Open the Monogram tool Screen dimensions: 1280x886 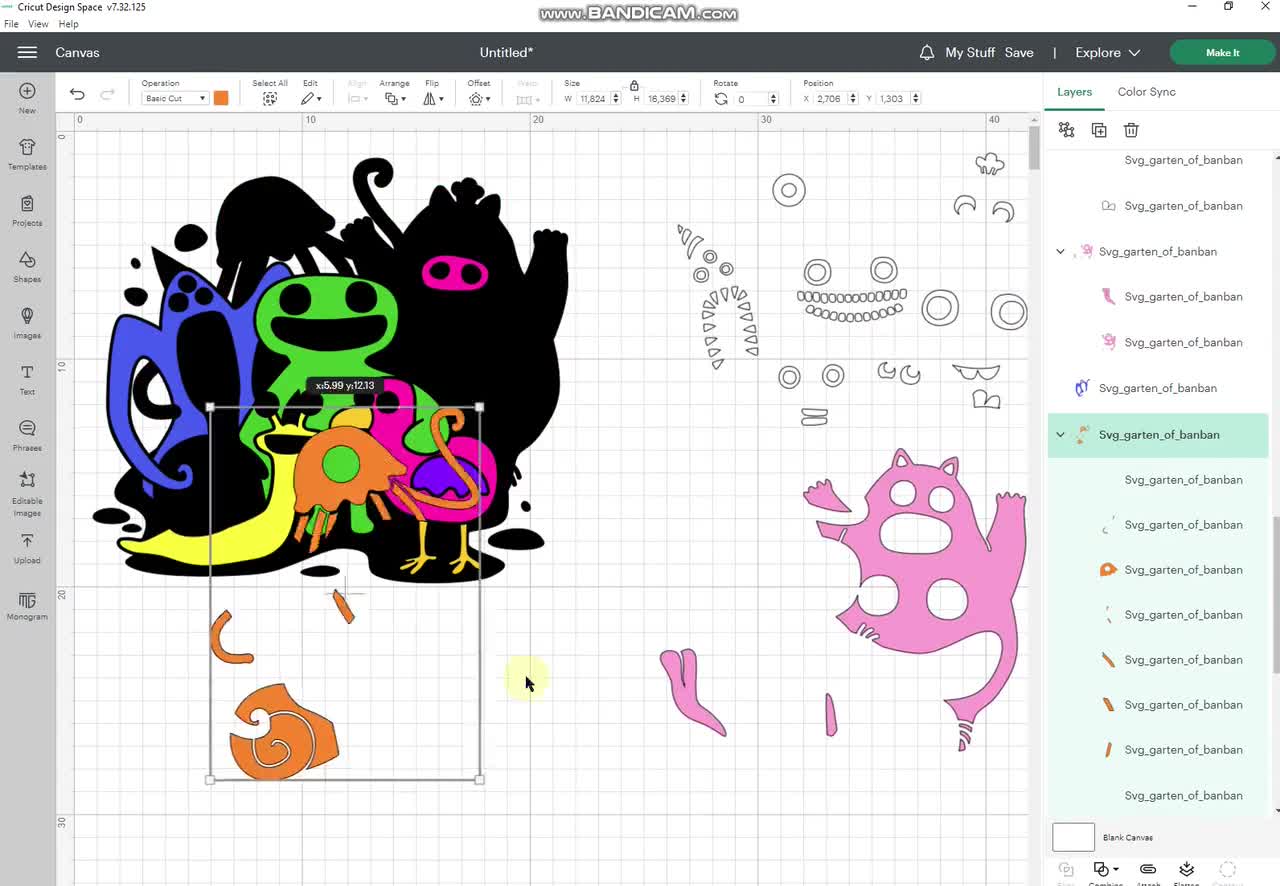(x=27, y=605)
